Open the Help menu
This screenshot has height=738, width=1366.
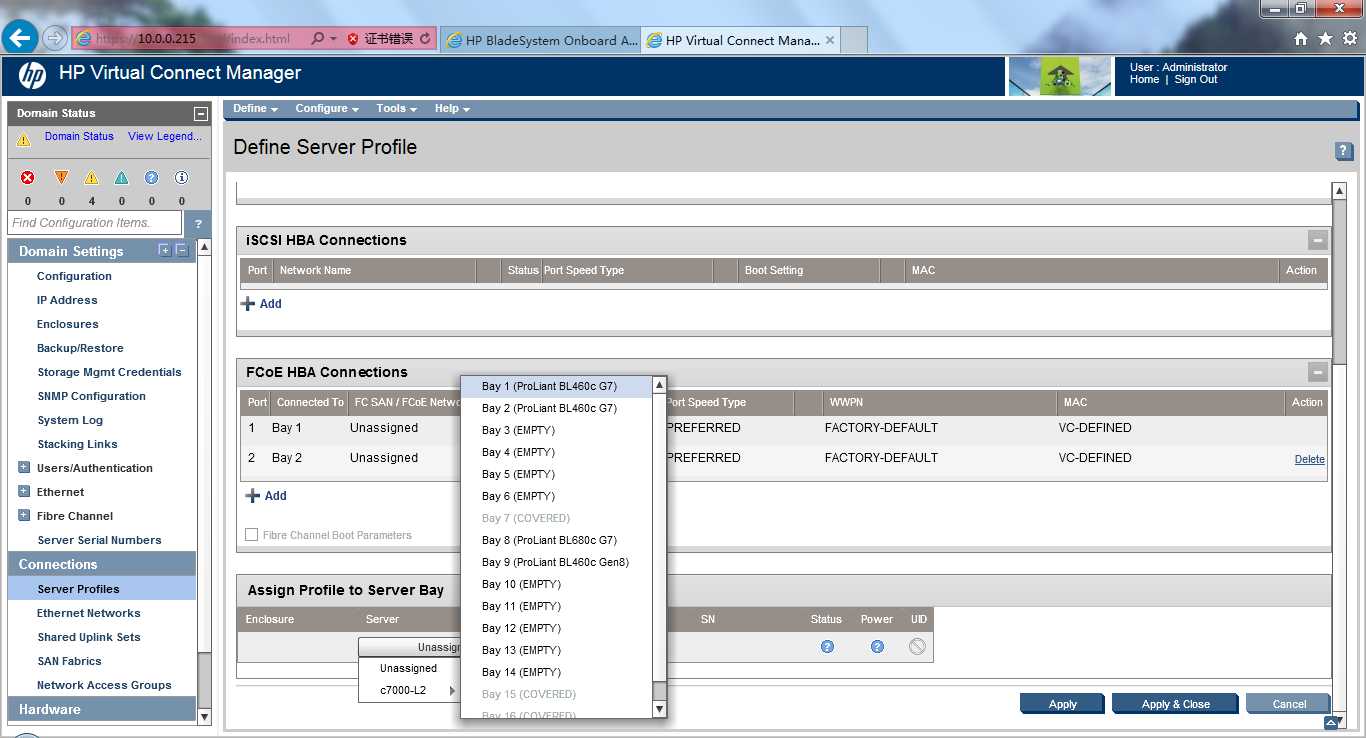pyautogui.click(x=452, y=108)
